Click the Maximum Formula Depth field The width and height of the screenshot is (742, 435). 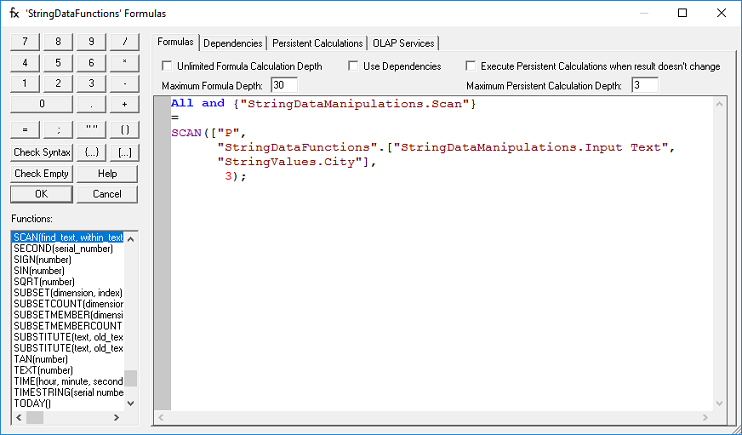pyautogui.click(x=284, y=86)
